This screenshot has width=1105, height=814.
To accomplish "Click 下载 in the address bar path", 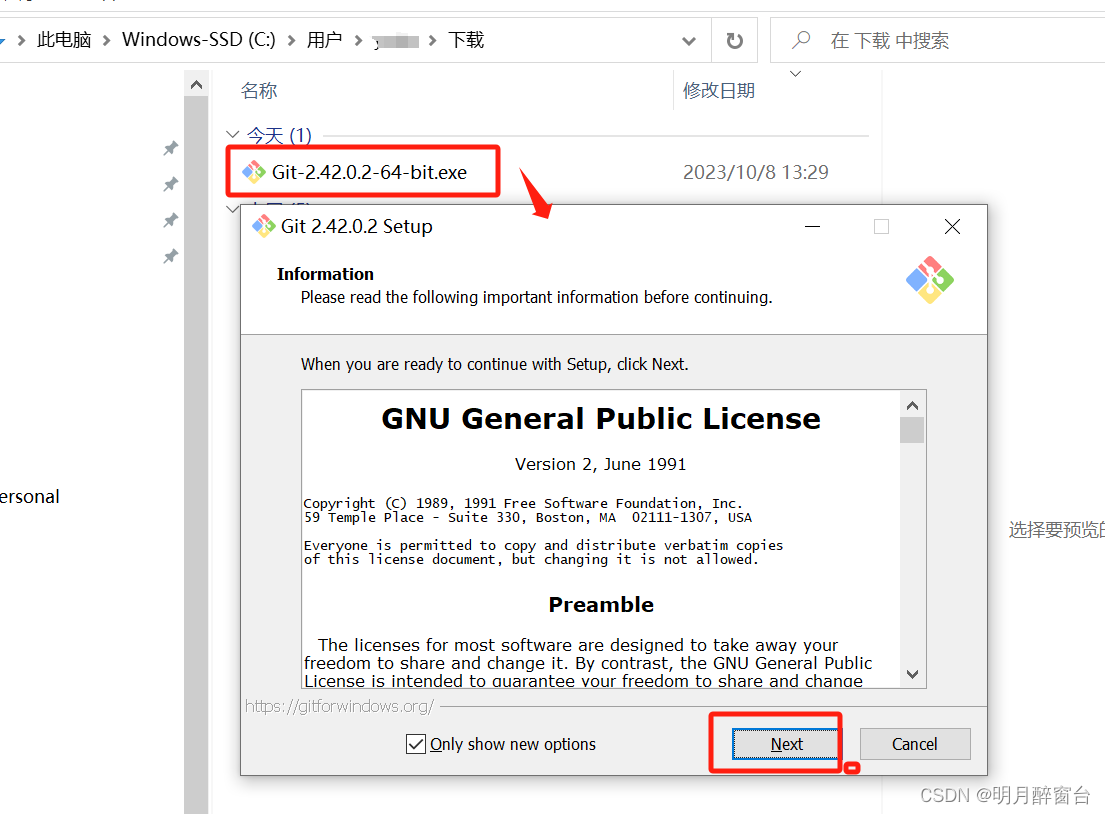I will (466, 40).
